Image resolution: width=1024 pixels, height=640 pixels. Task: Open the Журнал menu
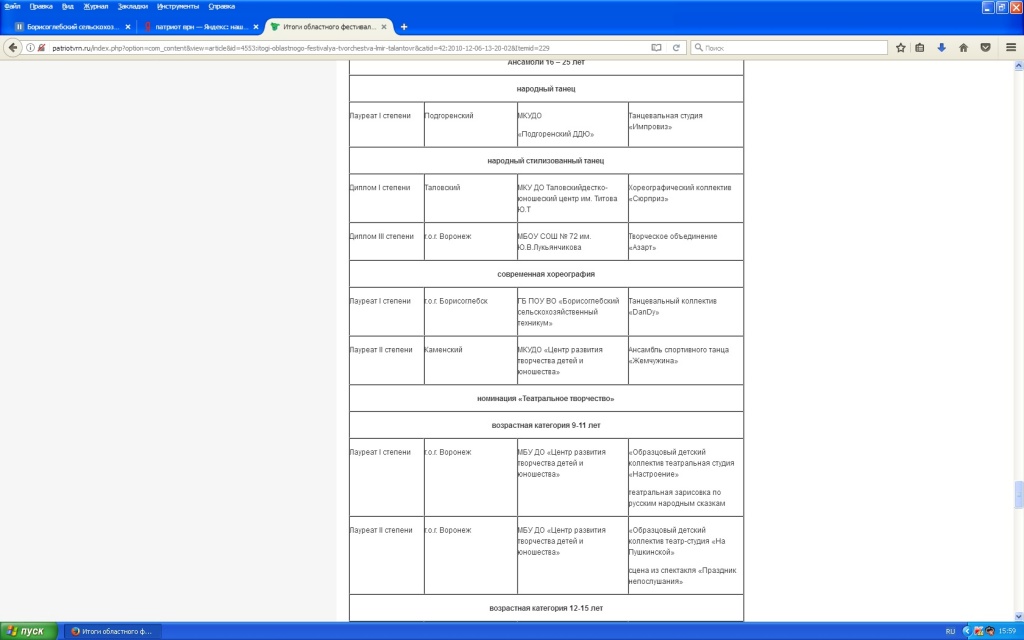point(96,7)
